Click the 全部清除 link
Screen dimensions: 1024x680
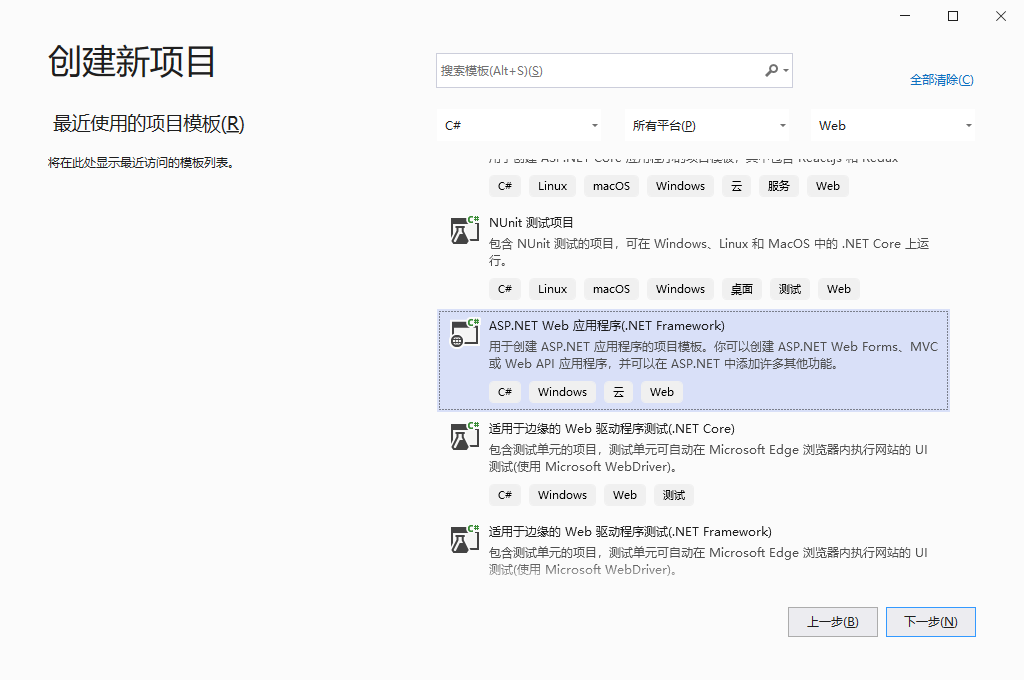pos(942,80)
